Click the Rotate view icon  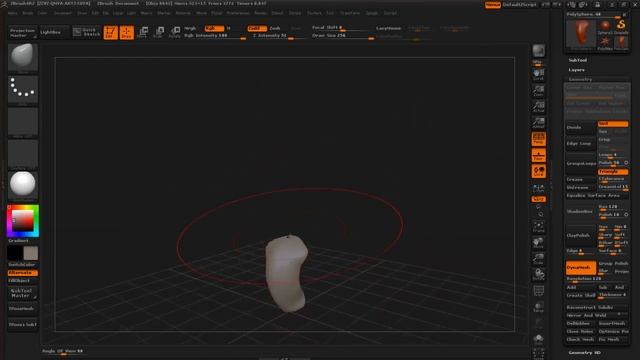click(x=538, y=274)
